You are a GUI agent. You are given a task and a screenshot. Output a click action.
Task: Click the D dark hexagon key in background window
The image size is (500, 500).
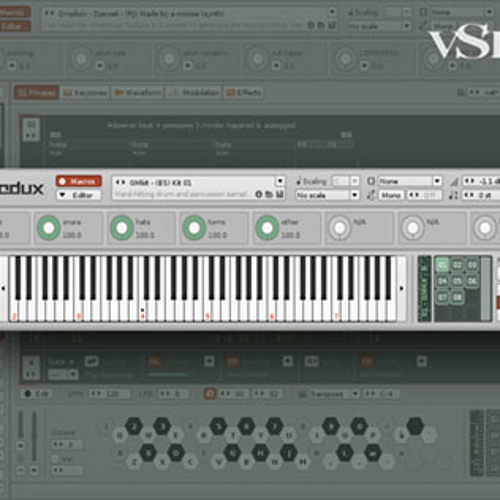176,453
